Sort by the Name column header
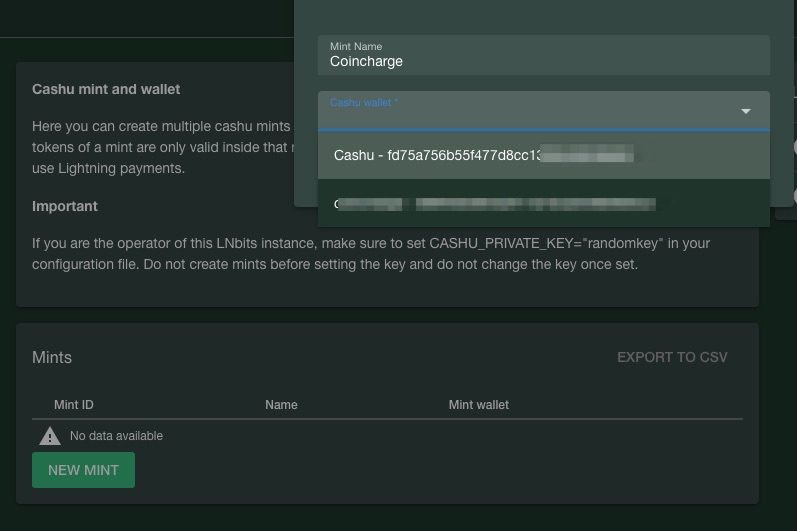The width and height of the screenshot is (797, 531). [281, 405]
